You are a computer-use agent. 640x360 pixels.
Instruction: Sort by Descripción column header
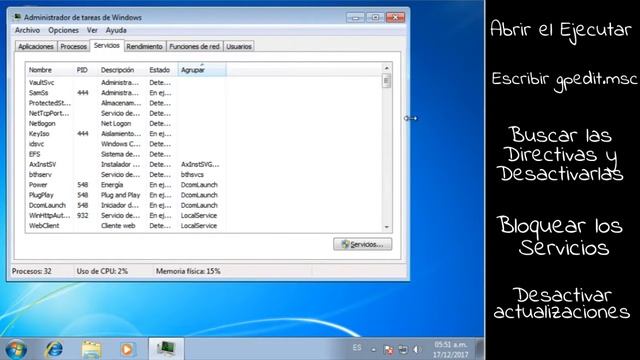point(122,70)
